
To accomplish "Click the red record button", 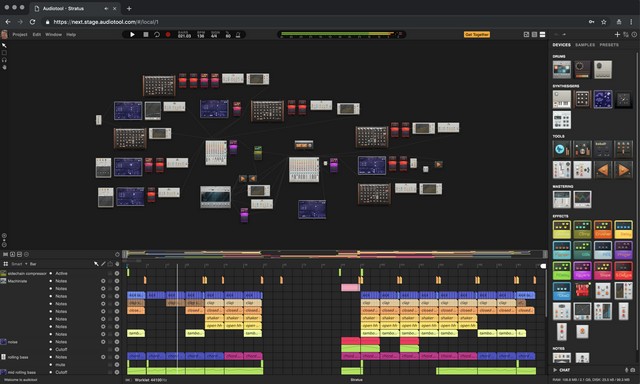I will [168, 35].
